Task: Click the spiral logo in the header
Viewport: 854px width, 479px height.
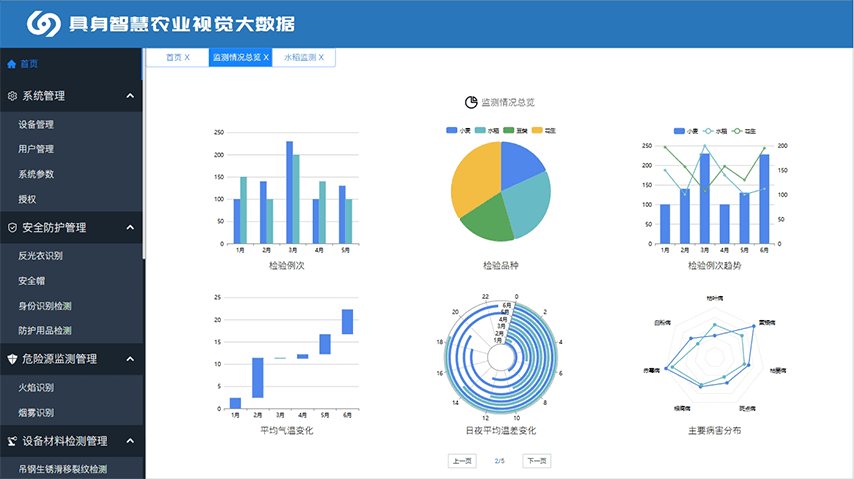Action: (x=44, y=23)
